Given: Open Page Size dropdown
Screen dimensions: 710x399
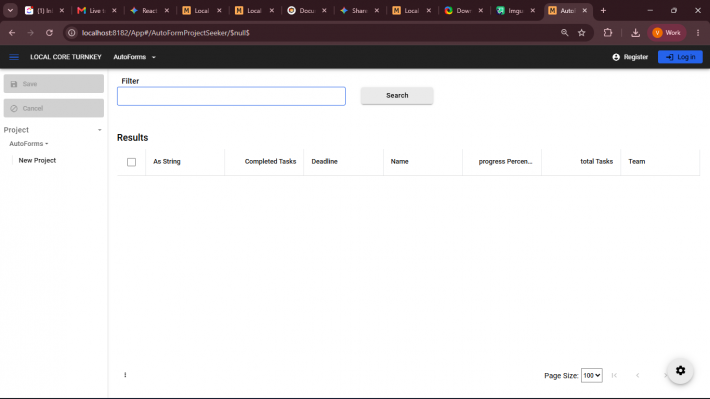Looking at the screenshot, I should [591, 375].
